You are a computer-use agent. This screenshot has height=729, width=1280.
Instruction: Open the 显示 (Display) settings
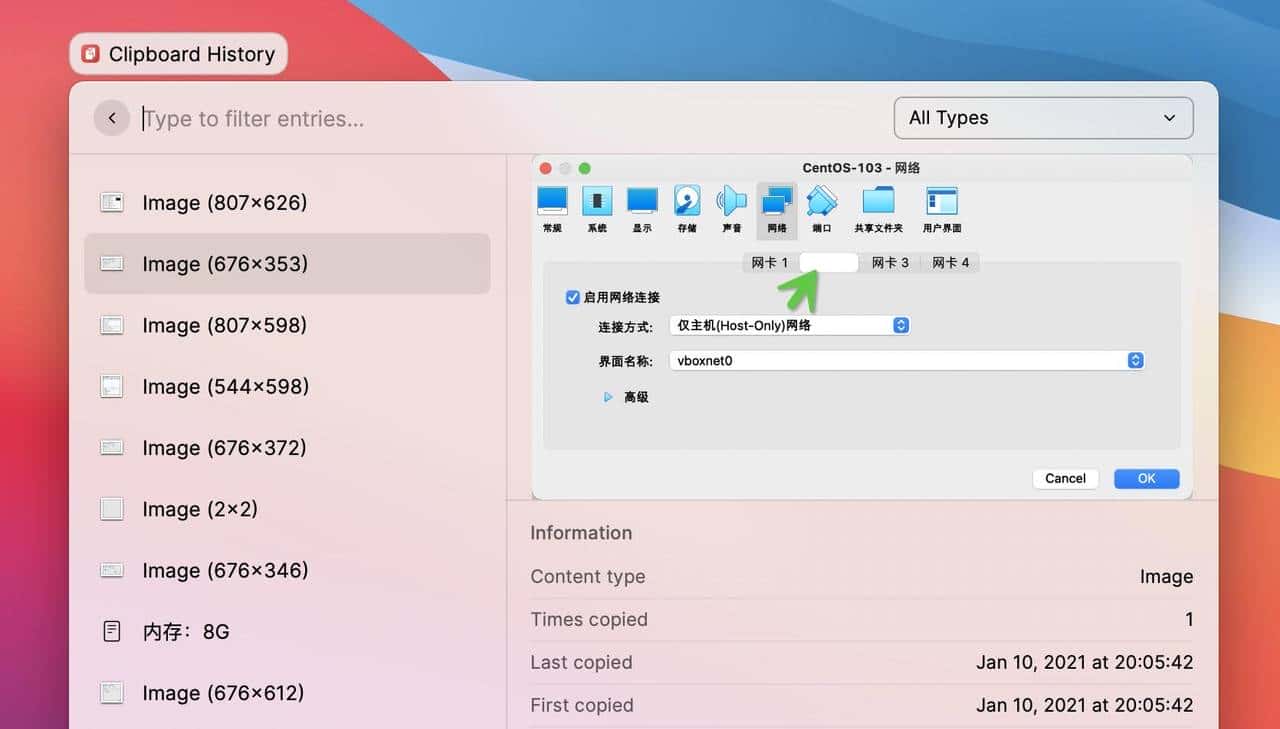642,205
